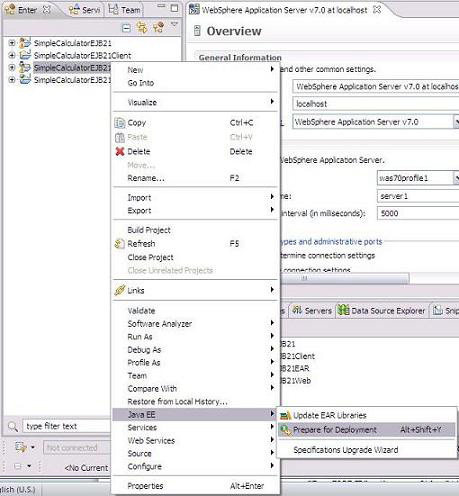This screenshot has width=459, height=496.
Task: Open the Software Analyzer submenu
Action: 196,324
